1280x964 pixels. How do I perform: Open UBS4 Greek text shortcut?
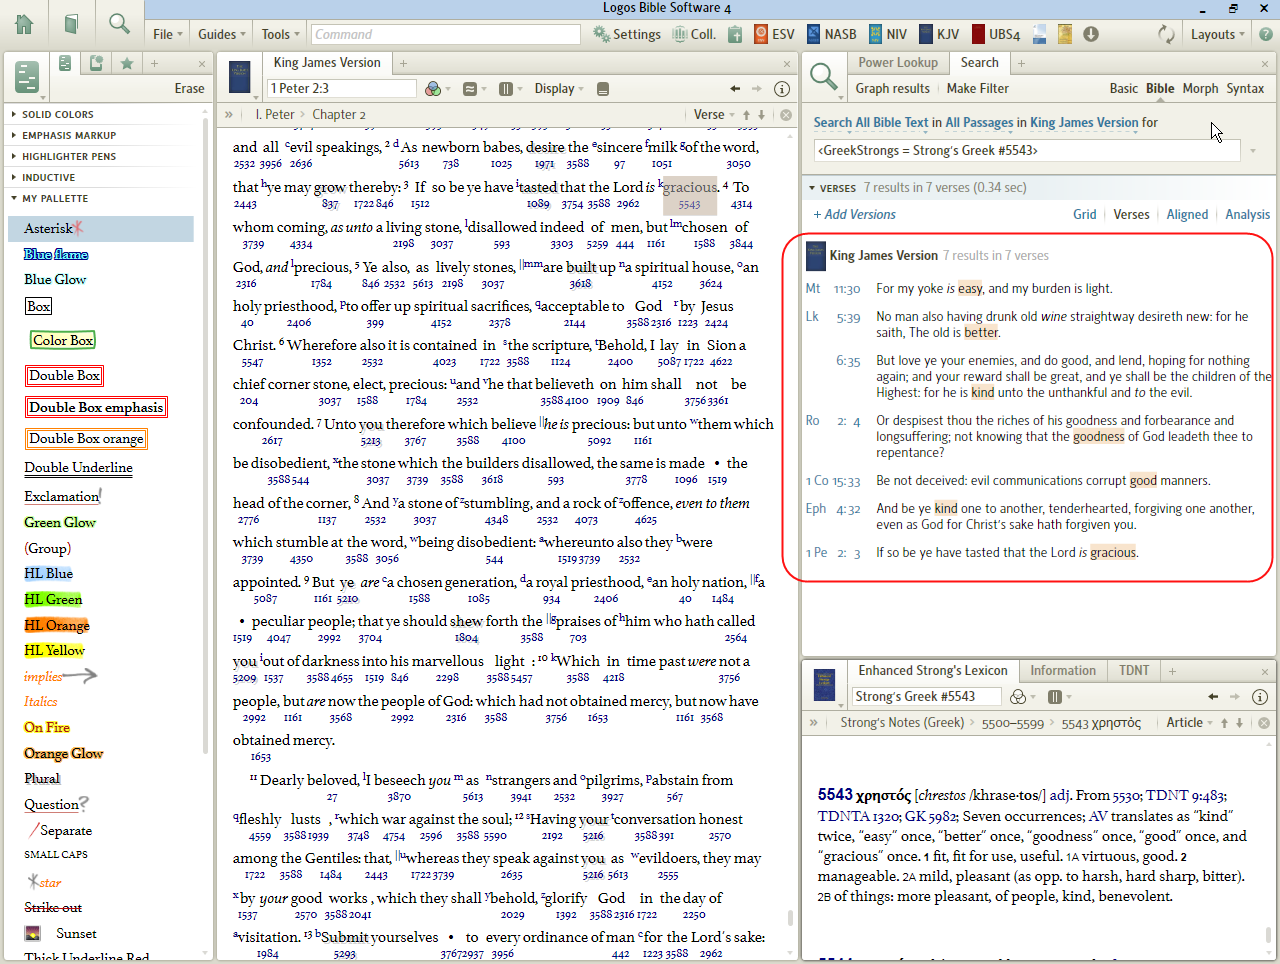click(x=995, y=34)
